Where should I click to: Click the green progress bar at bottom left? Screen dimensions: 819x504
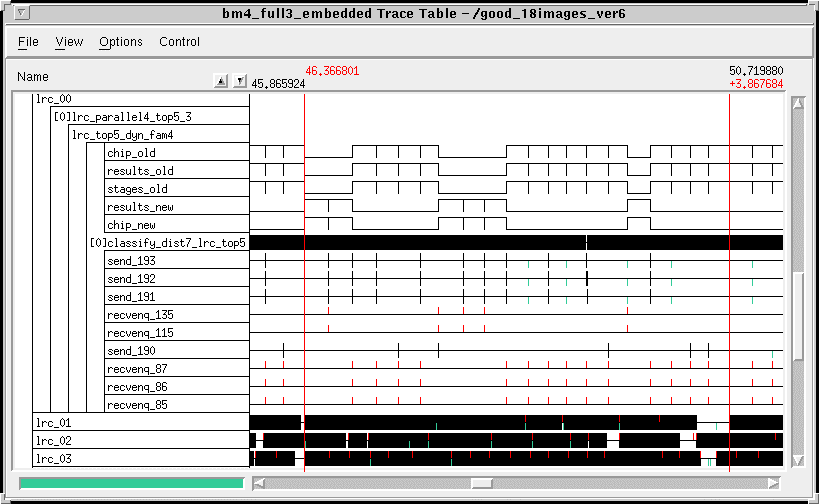click(x=131, y=483)
